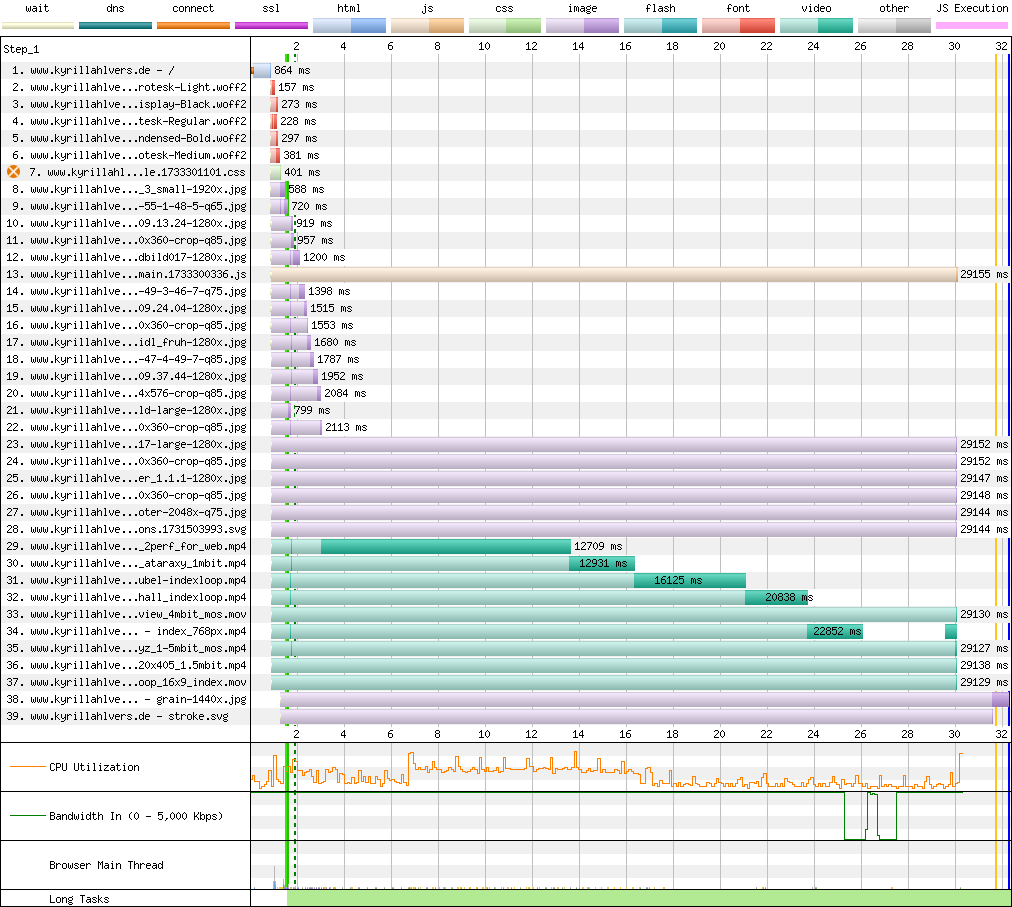1012x907 pixels.
Task: Click the JS Execution legend label
Action: [x=972, y=8]
